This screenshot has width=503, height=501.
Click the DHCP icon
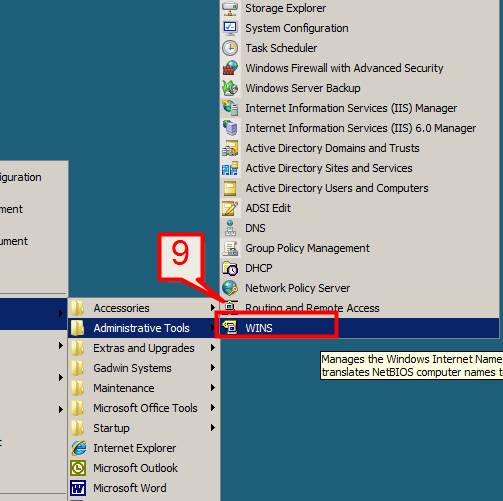tap(230, 268)
